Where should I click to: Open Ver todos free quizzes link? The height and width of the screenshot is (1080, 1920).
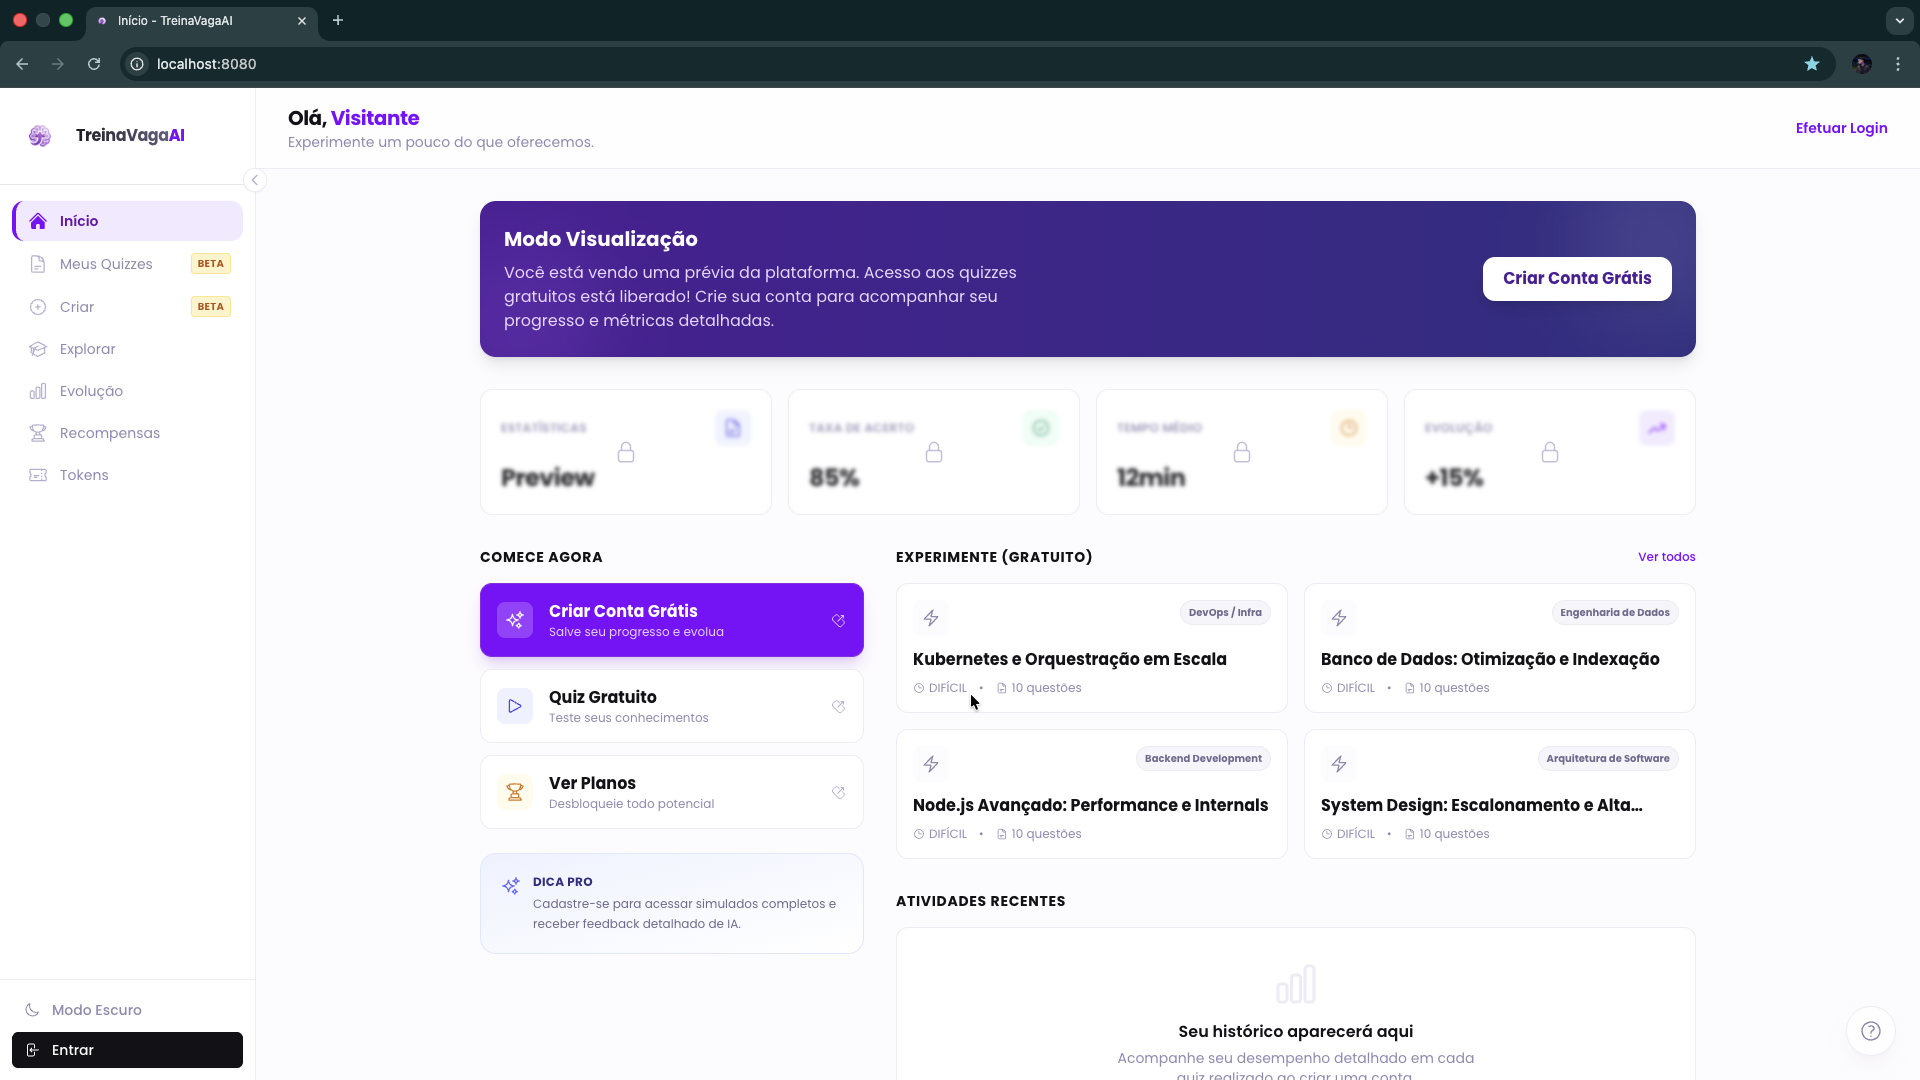coord(1666,557)
